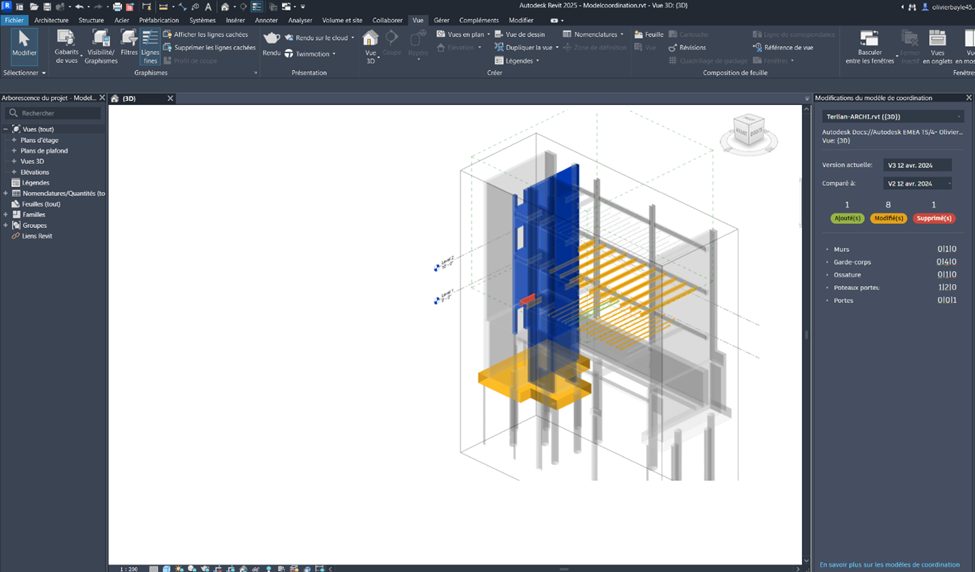Select Feuilles (tout) in browser

41,204
